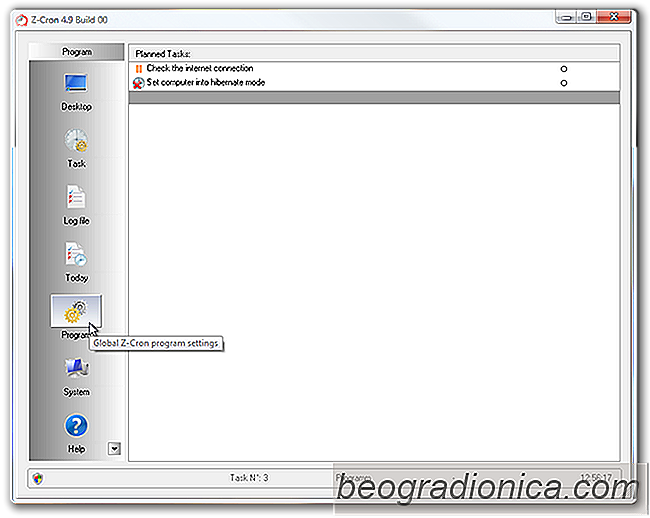Click the shield icon in status bar
650x518 pixels.
point(38,479)
